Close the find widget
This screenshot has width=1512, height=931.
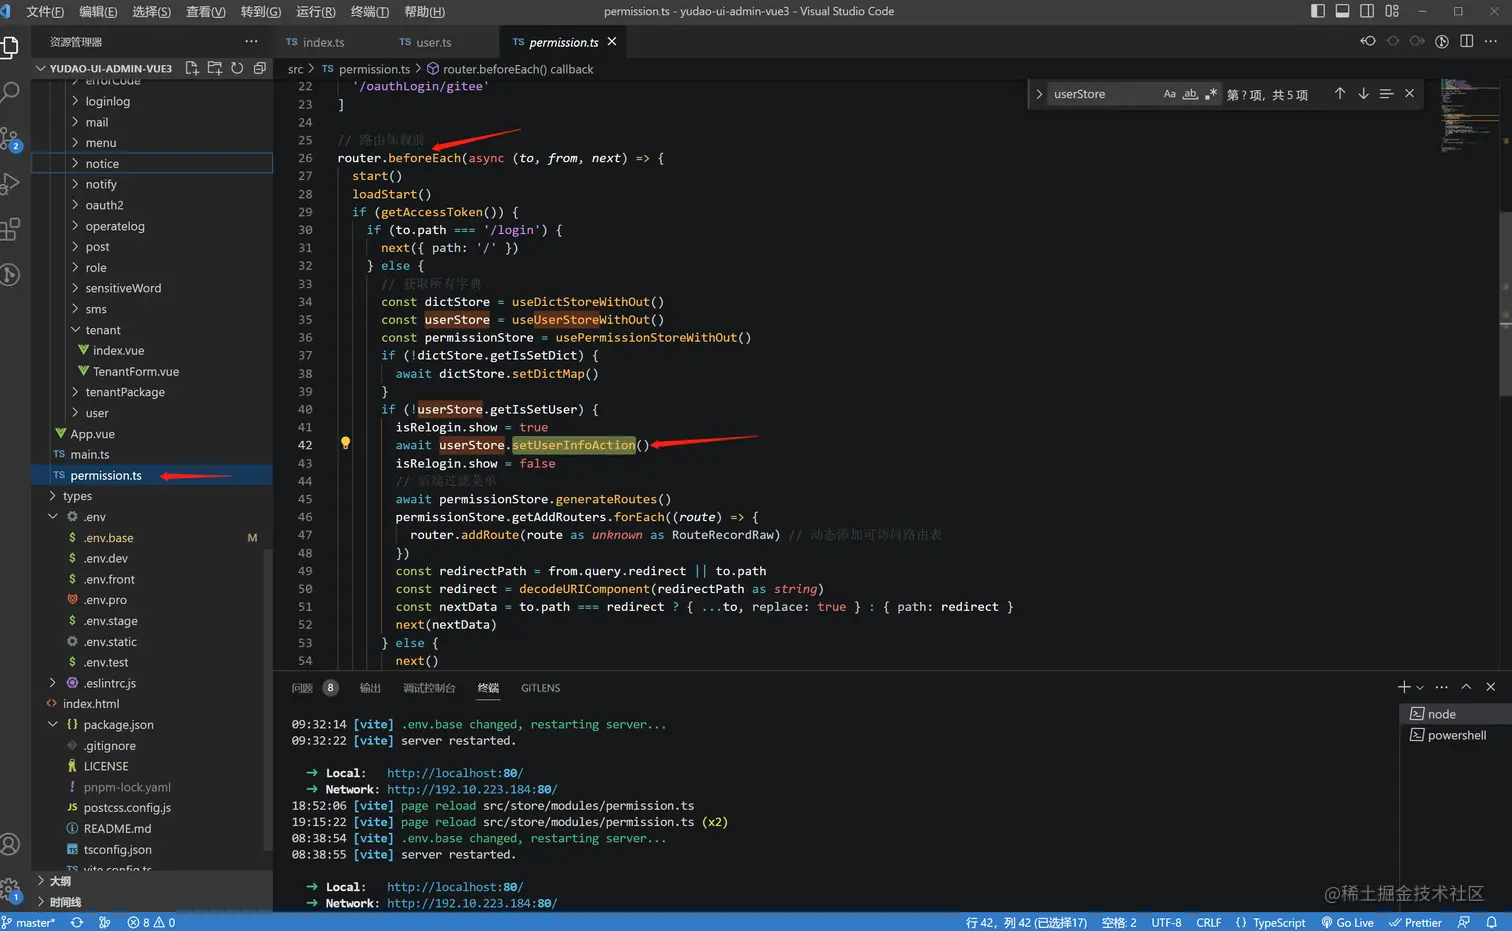click(1410, 93)
